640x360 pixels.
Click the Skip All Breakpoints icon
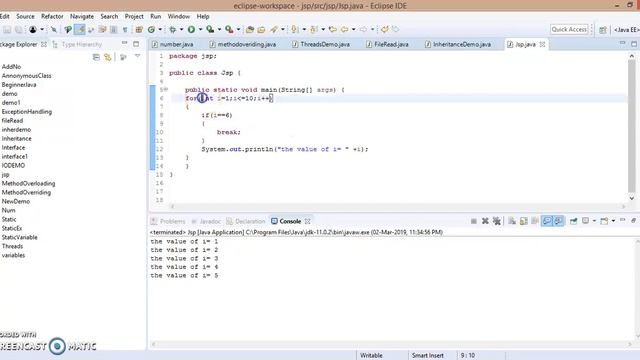[x=53, y=29]
